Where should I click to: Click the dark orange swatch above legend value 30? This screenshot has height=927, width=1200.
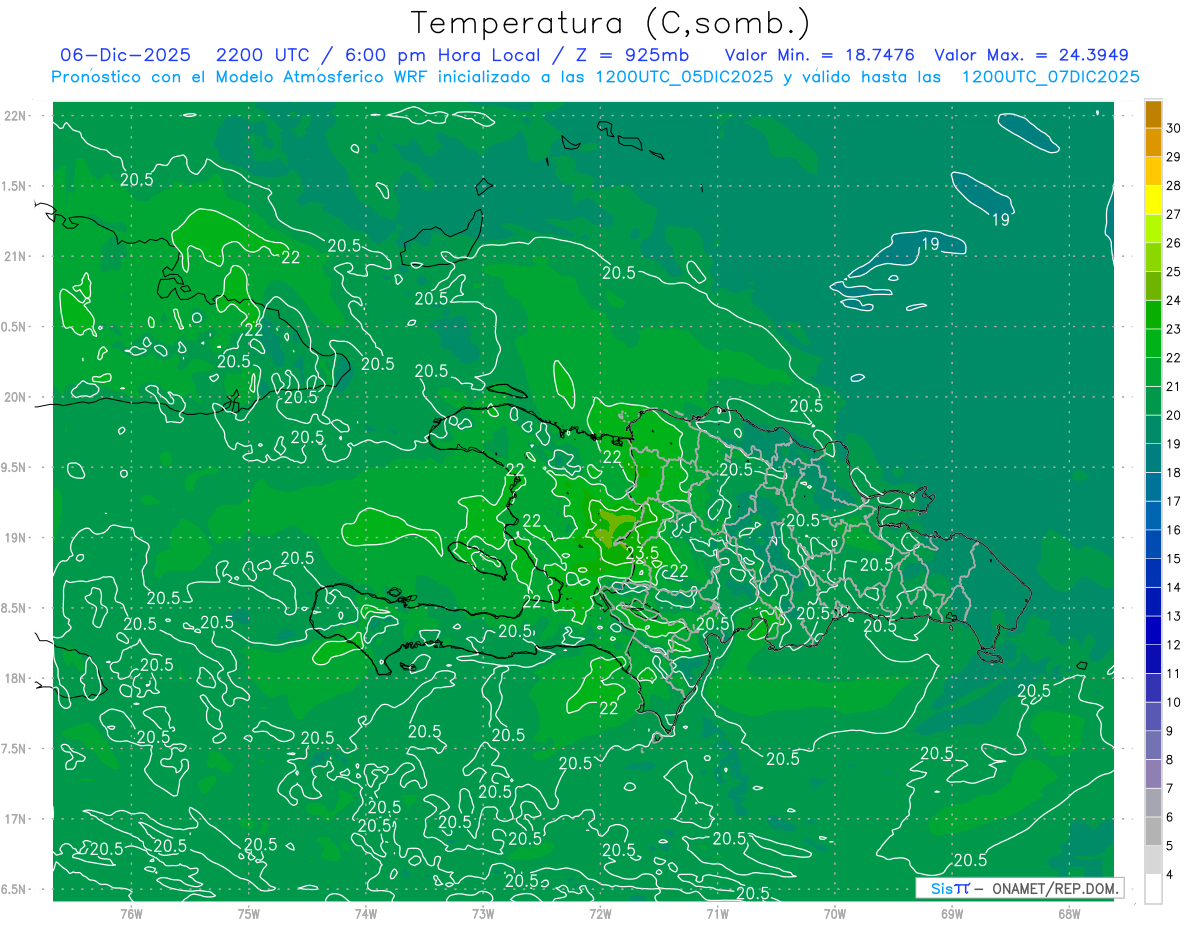pyautogui.click(x=1153, y=113)
